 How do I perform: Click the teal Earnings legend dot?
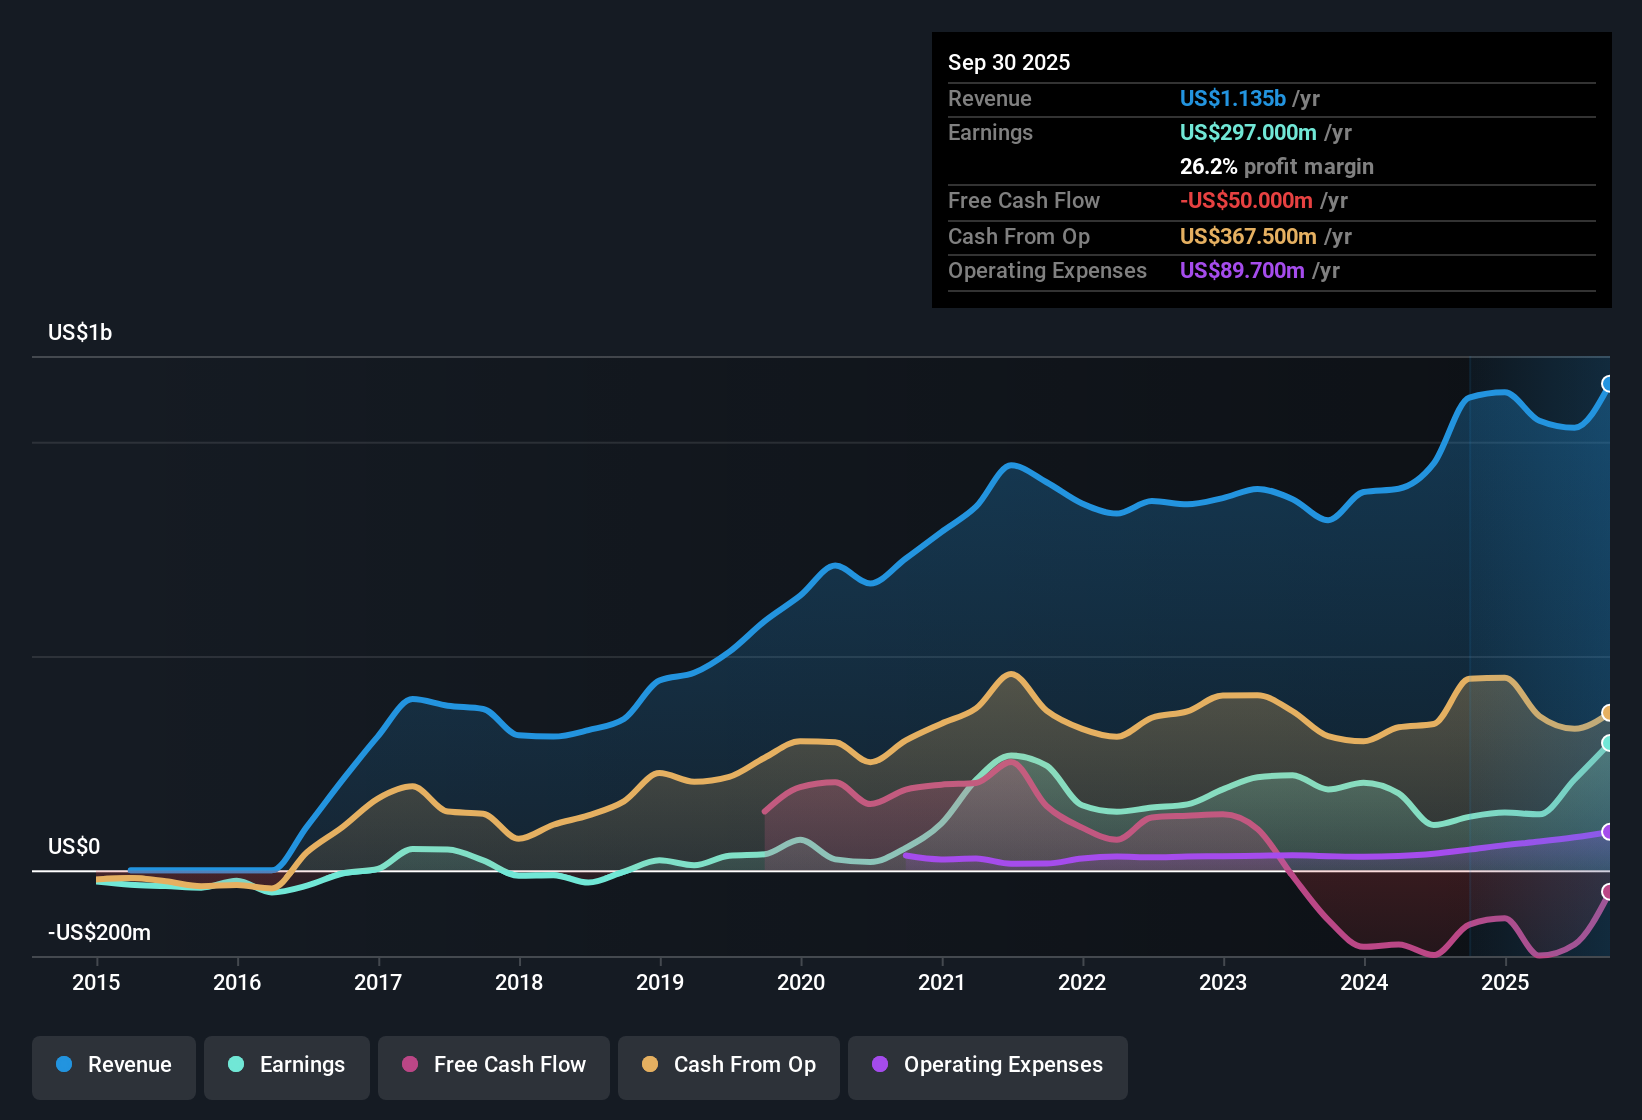[x=235, y=1065]
